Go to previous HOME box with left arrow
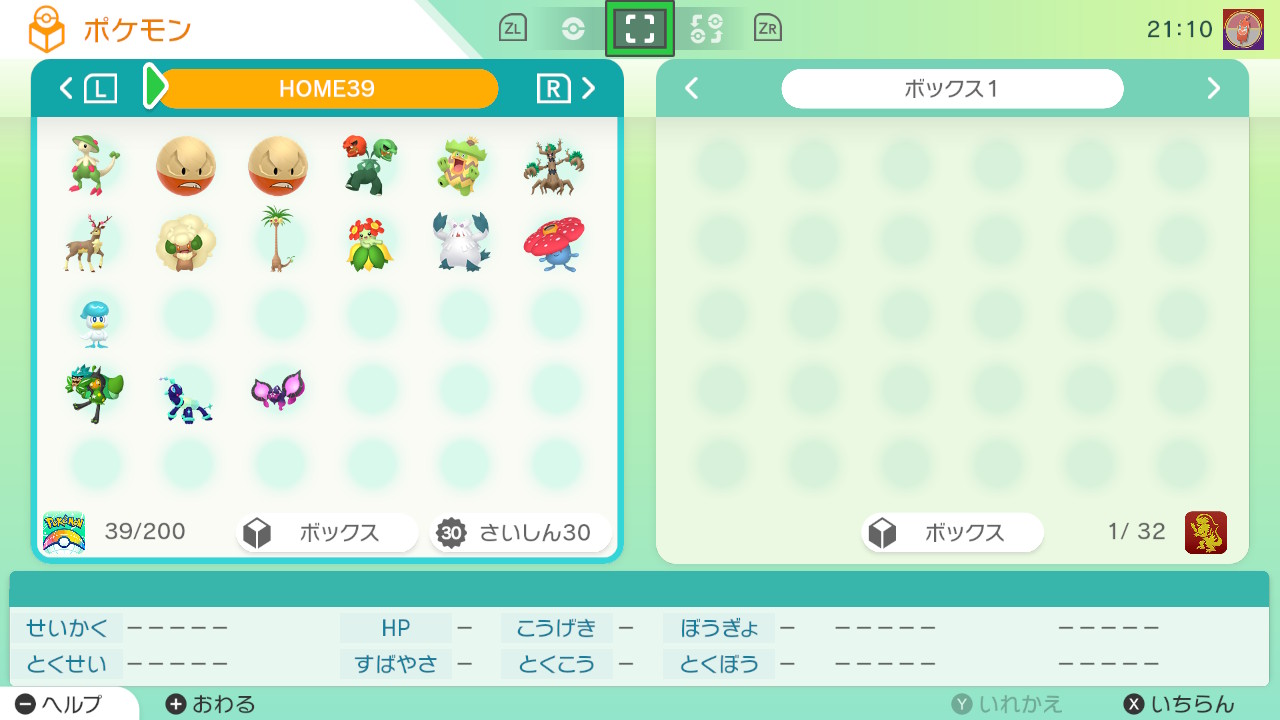 (66, 89)
